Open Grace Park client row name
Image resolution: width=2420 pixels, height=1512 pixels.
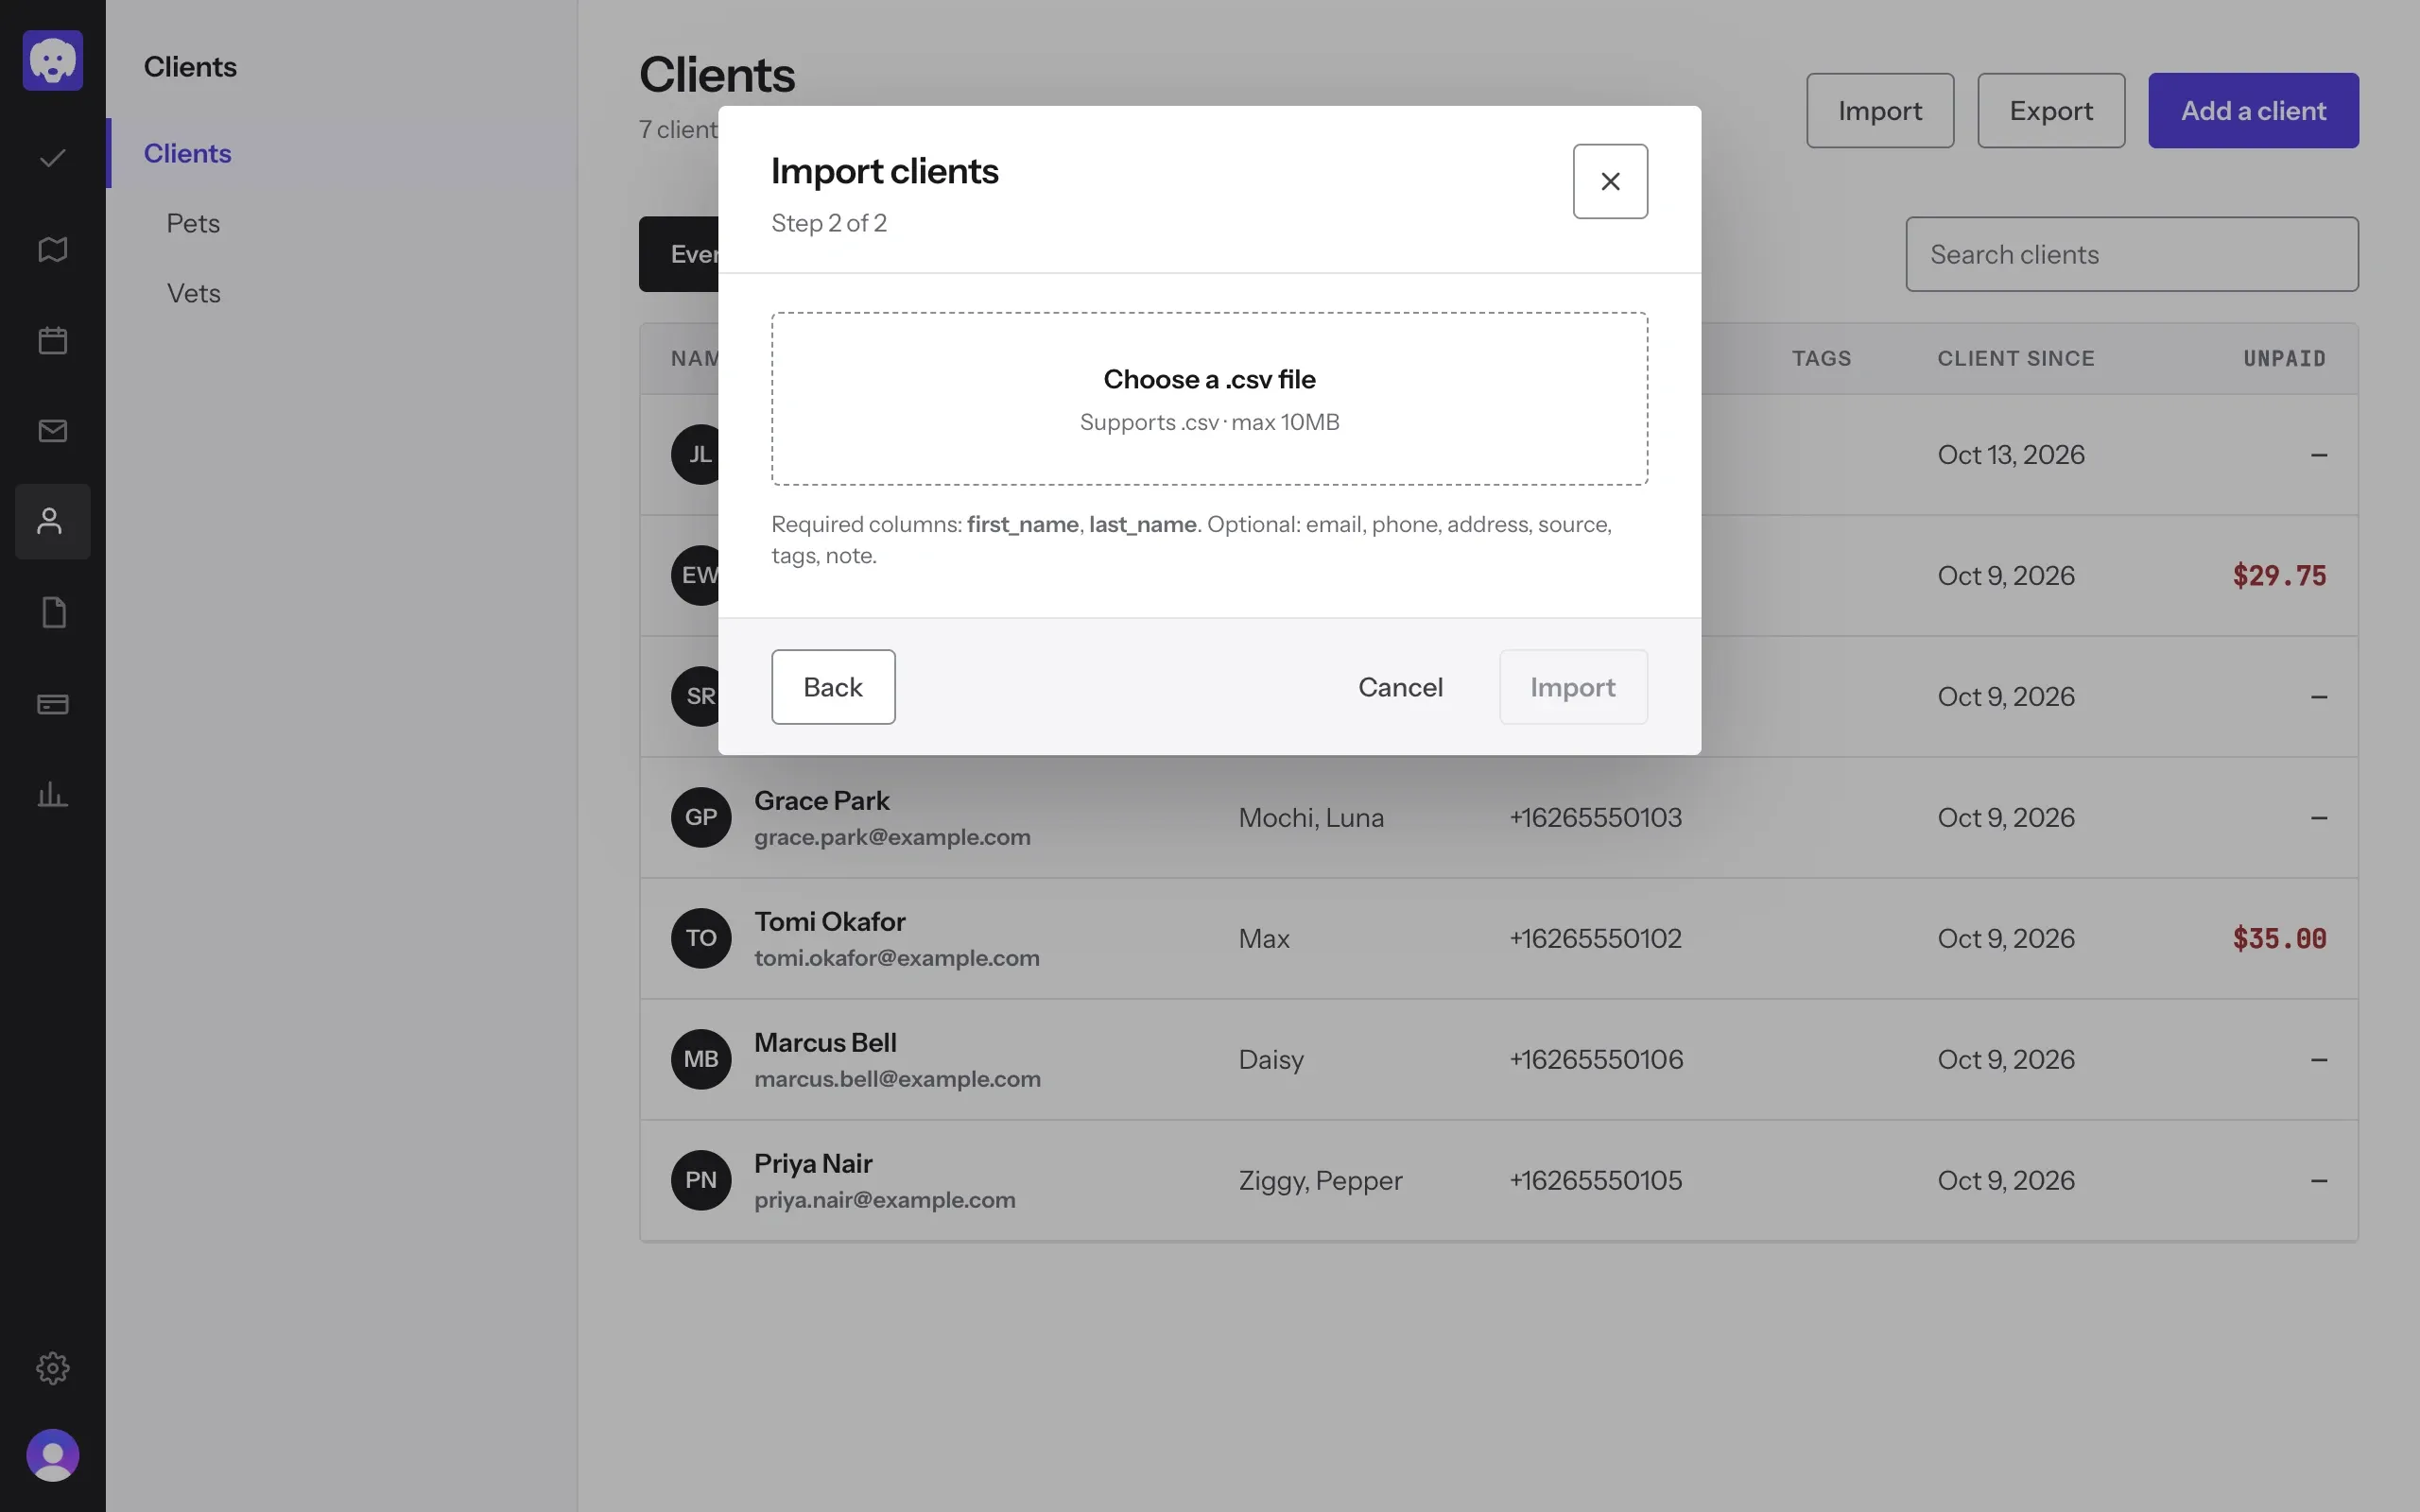coord(821,800)
